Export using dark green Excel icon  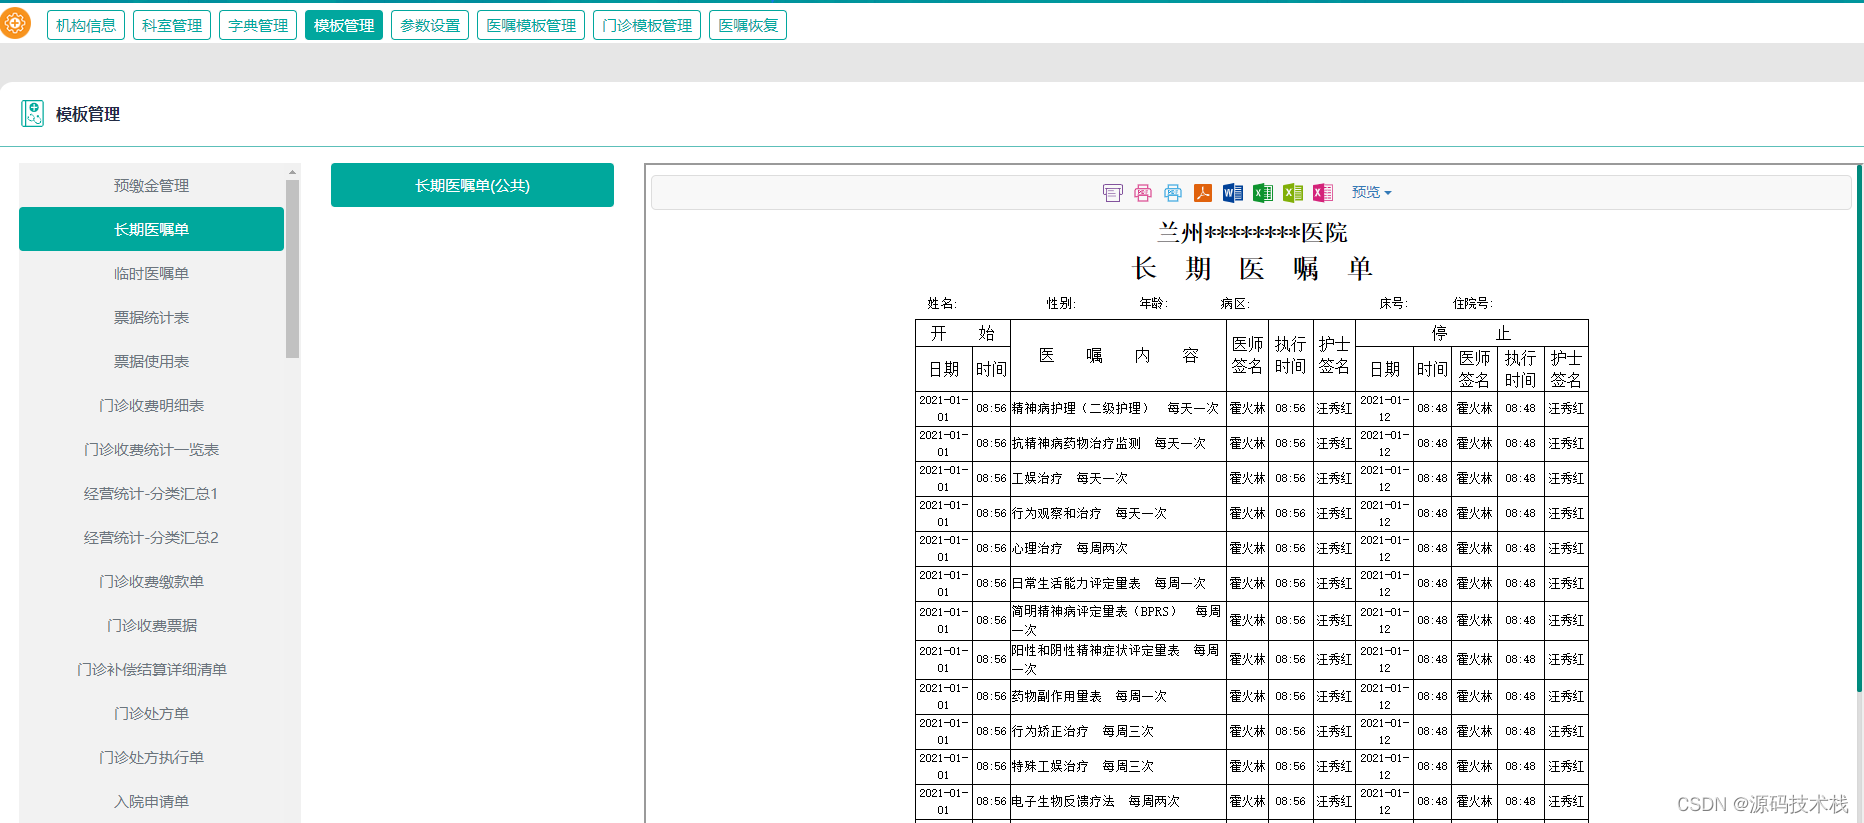coord(1263,192)
